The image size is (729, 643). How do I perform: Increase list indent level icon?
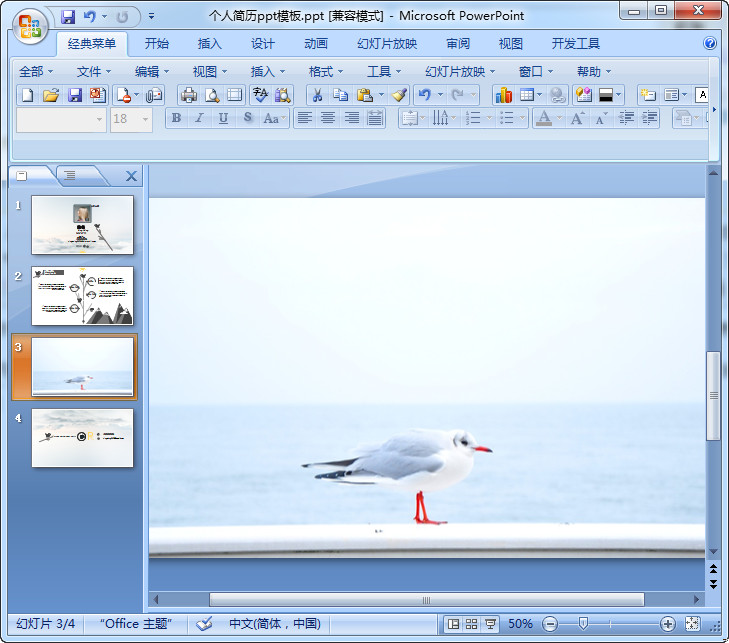pyautogui.click(x=649, y=118)
